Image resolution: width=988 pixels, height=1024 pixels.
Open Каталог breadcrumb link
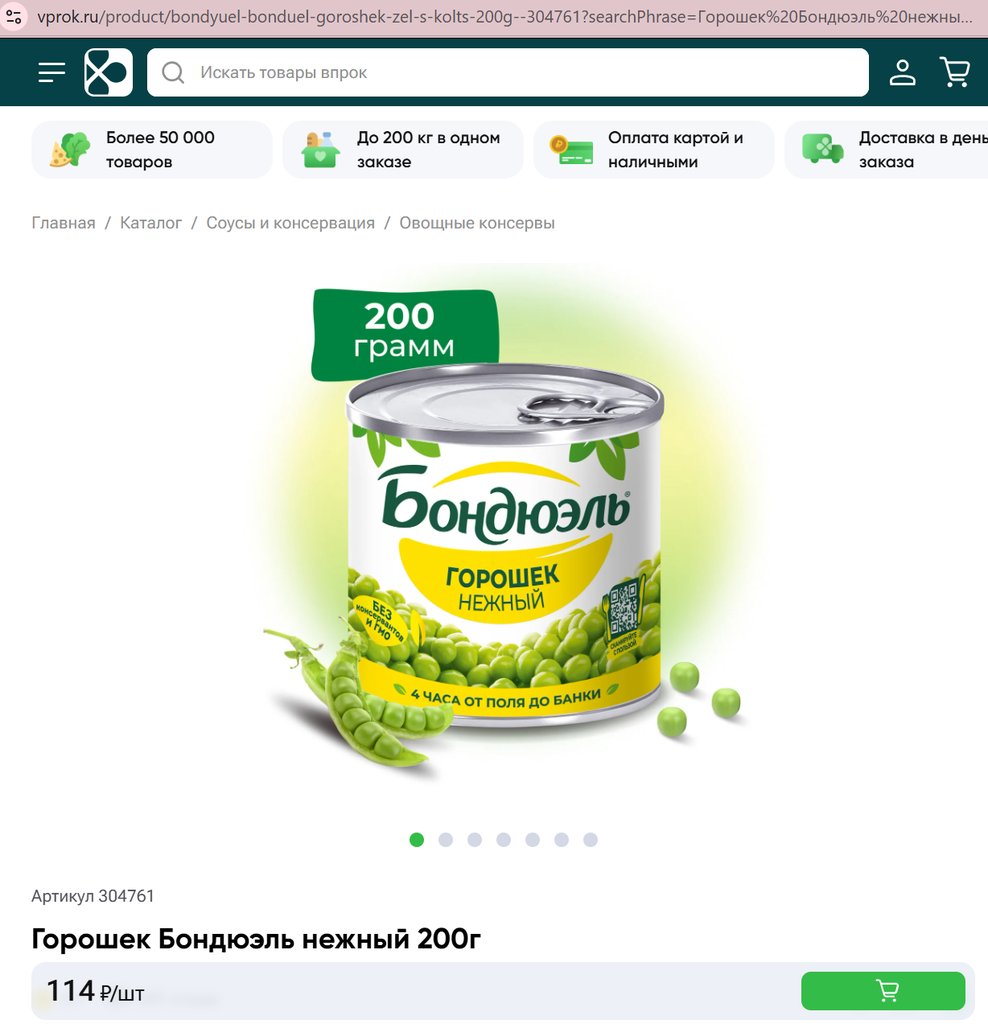(151, 223)
